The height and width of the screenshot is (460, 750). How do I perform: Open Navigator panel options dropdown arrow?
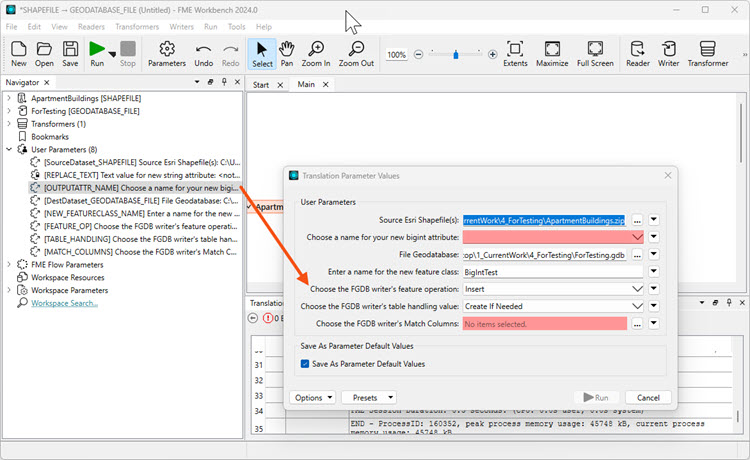pyautogui.click(x=197, y=82)
